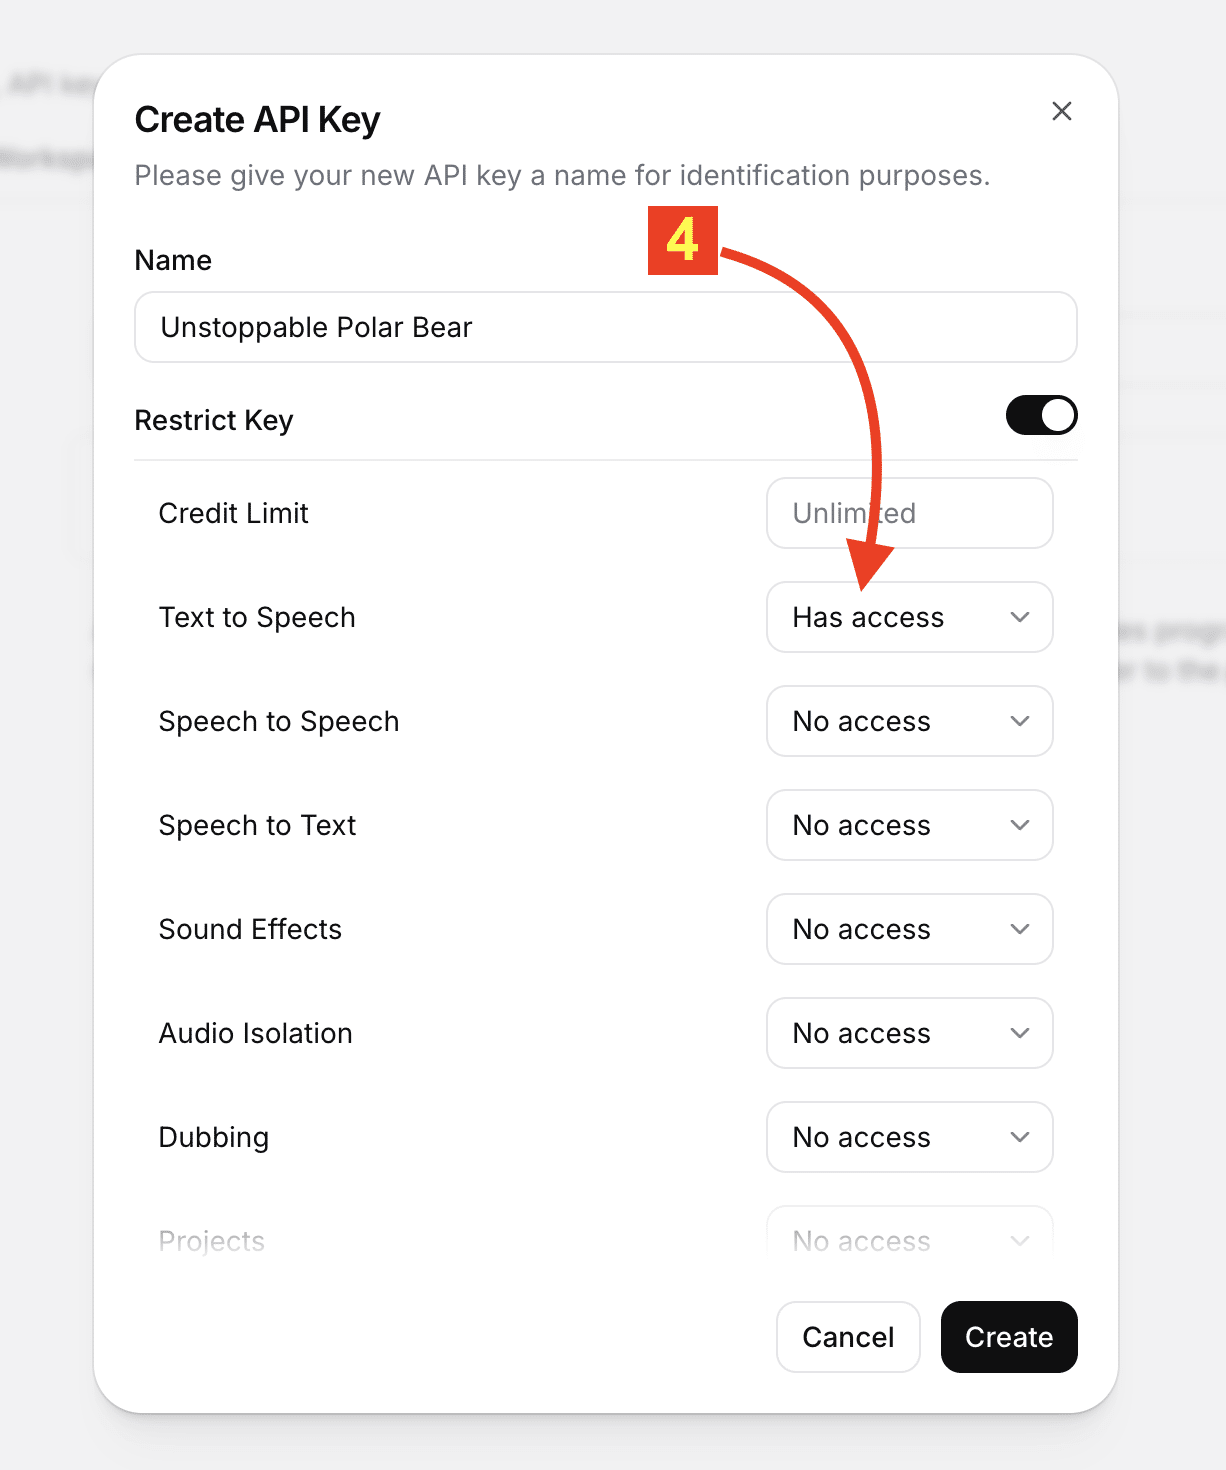1226x1470 pixels.
Task: Click the chevron icon for Speech to Speech
Action: (x=1020, y=721)
